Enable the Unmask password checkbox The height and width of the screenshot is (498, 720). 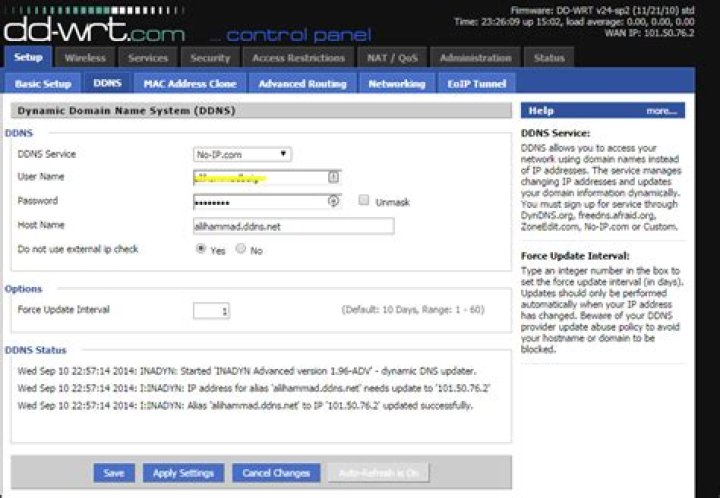coord(364,200)
